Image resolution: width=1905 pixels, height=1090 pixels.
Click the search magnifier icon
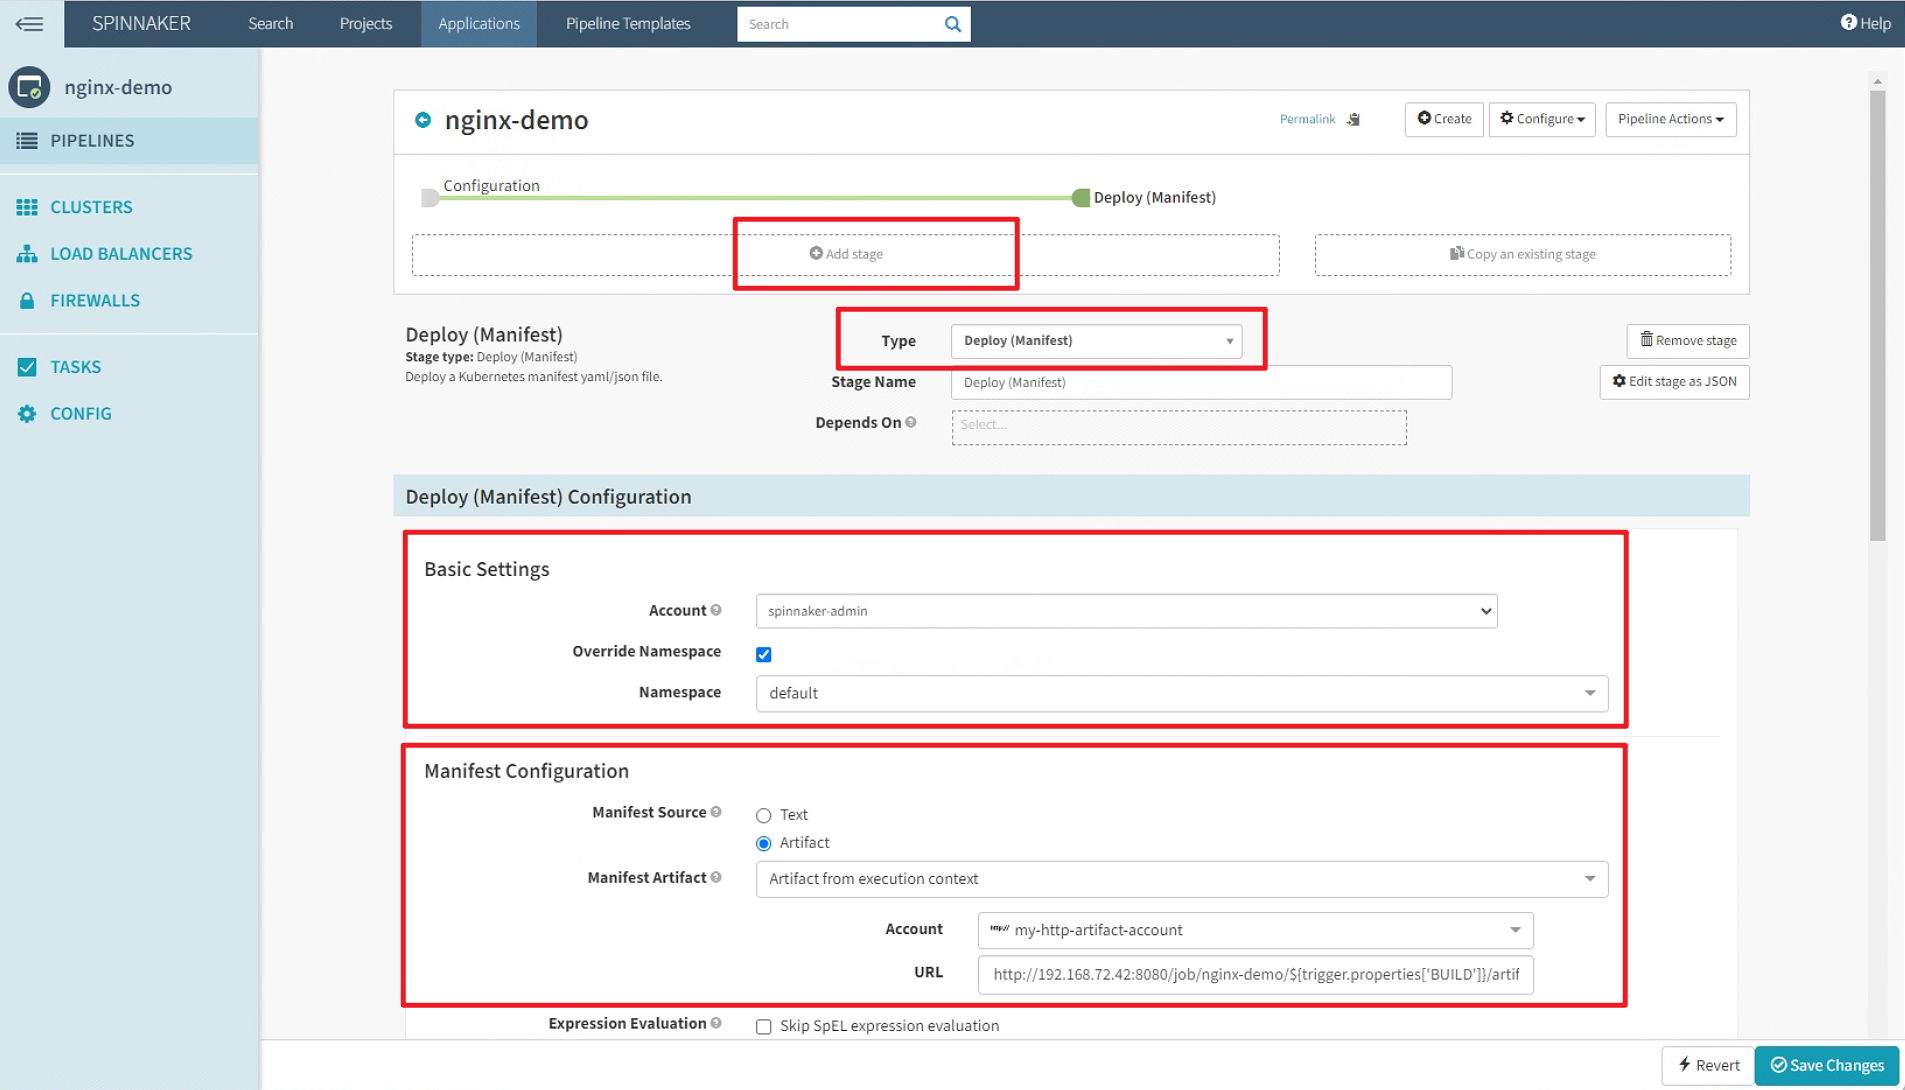[953, 24]
